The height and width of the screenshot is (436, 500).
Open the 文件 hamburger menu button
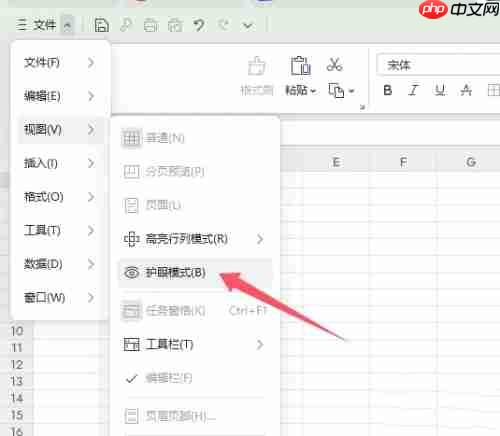pyautogui.click(x=36, y=25)
